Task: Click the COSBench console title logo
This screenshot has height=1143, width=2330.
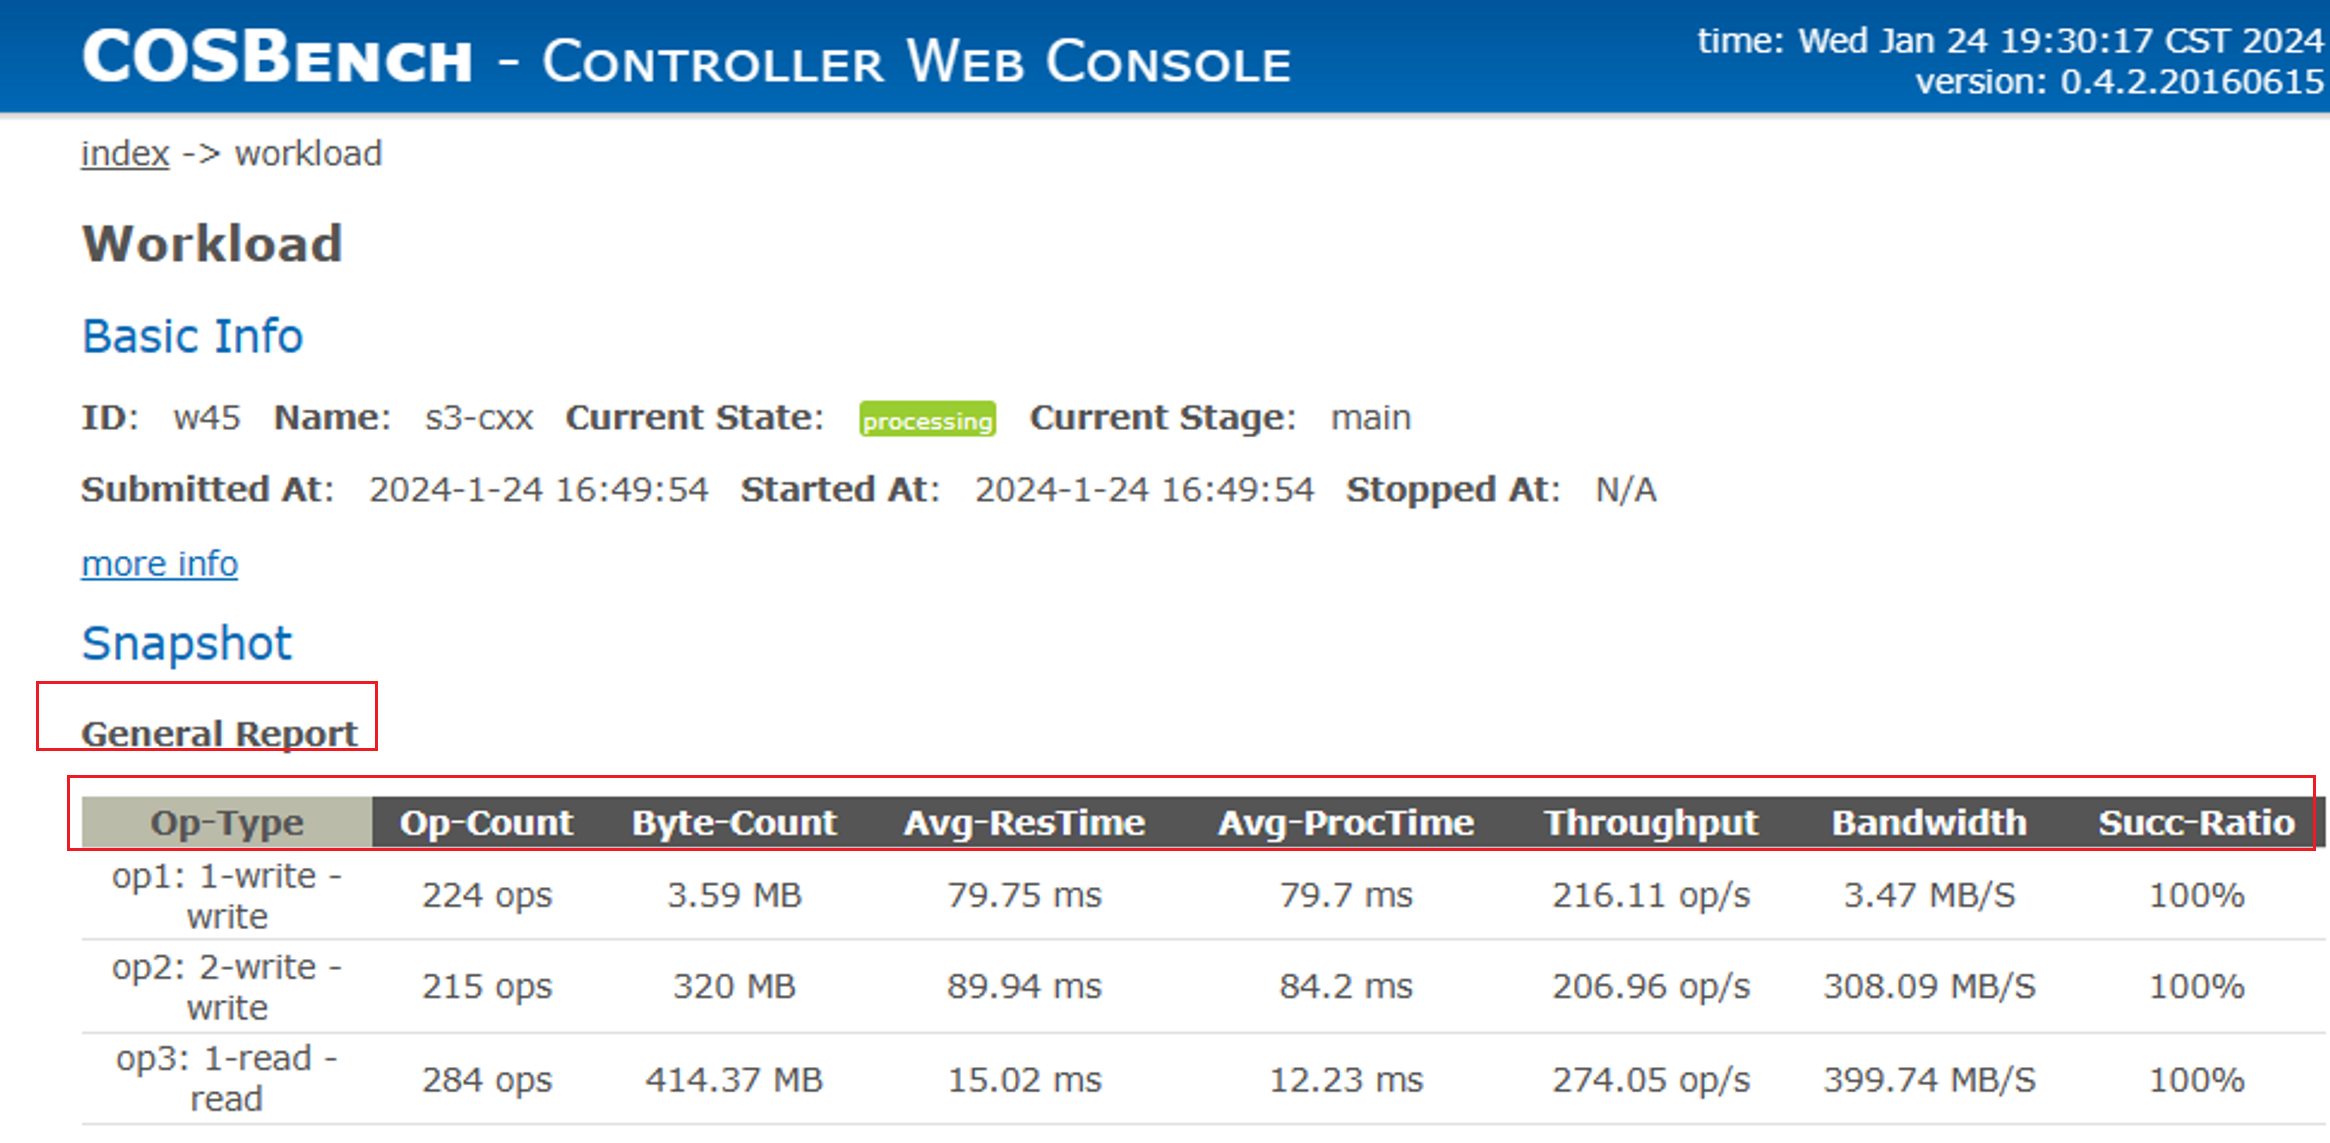Action: point(686,58)
